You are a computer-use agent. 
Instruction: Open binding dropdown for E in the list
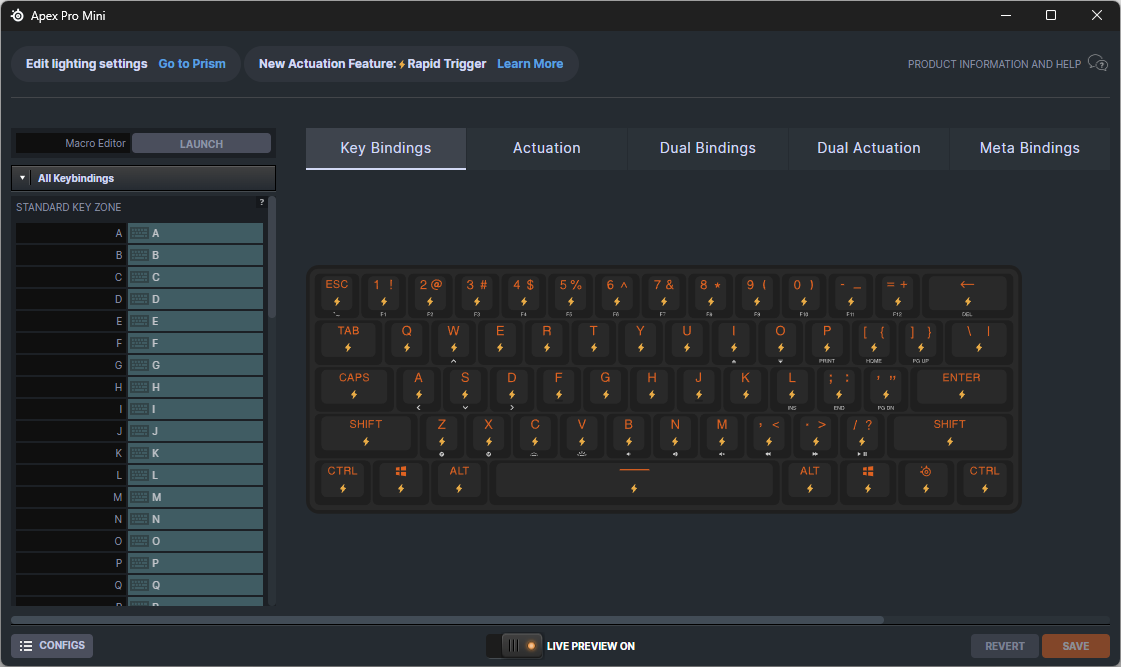[x=195, y=321]
